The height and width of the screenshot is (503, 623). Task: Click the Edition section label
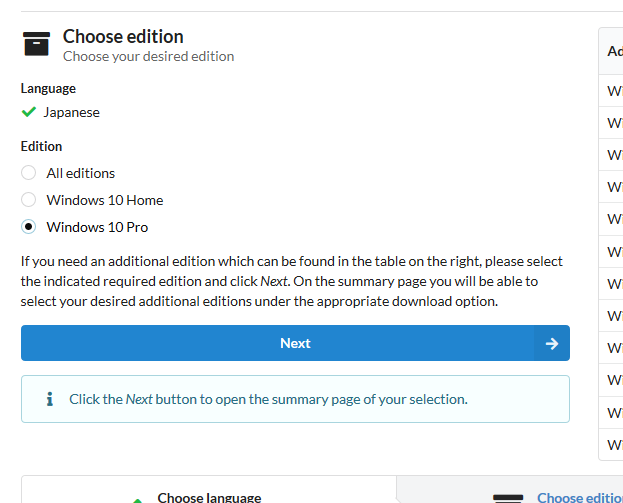(x=41, y=146)
